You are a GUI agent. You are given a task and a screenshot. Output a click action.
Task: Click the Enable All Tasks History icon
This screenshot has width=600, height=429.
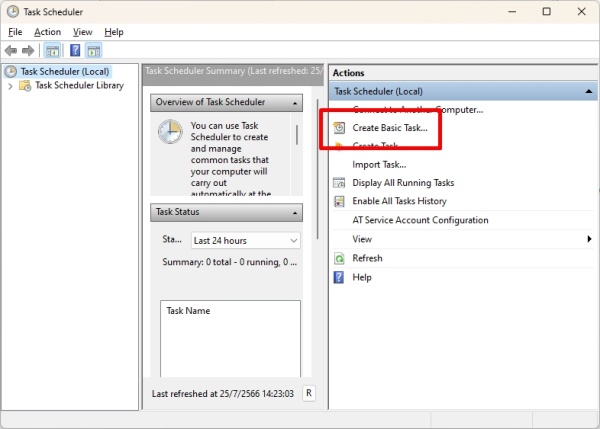coord(339,201)
